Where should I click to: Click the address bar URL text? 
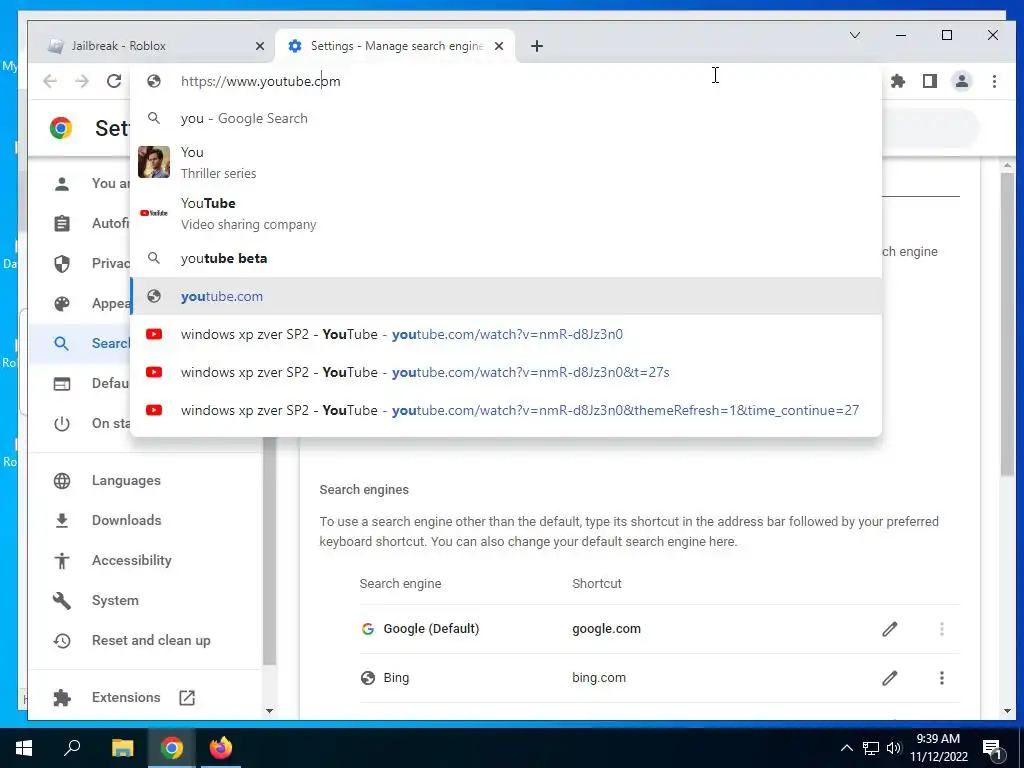261,81
